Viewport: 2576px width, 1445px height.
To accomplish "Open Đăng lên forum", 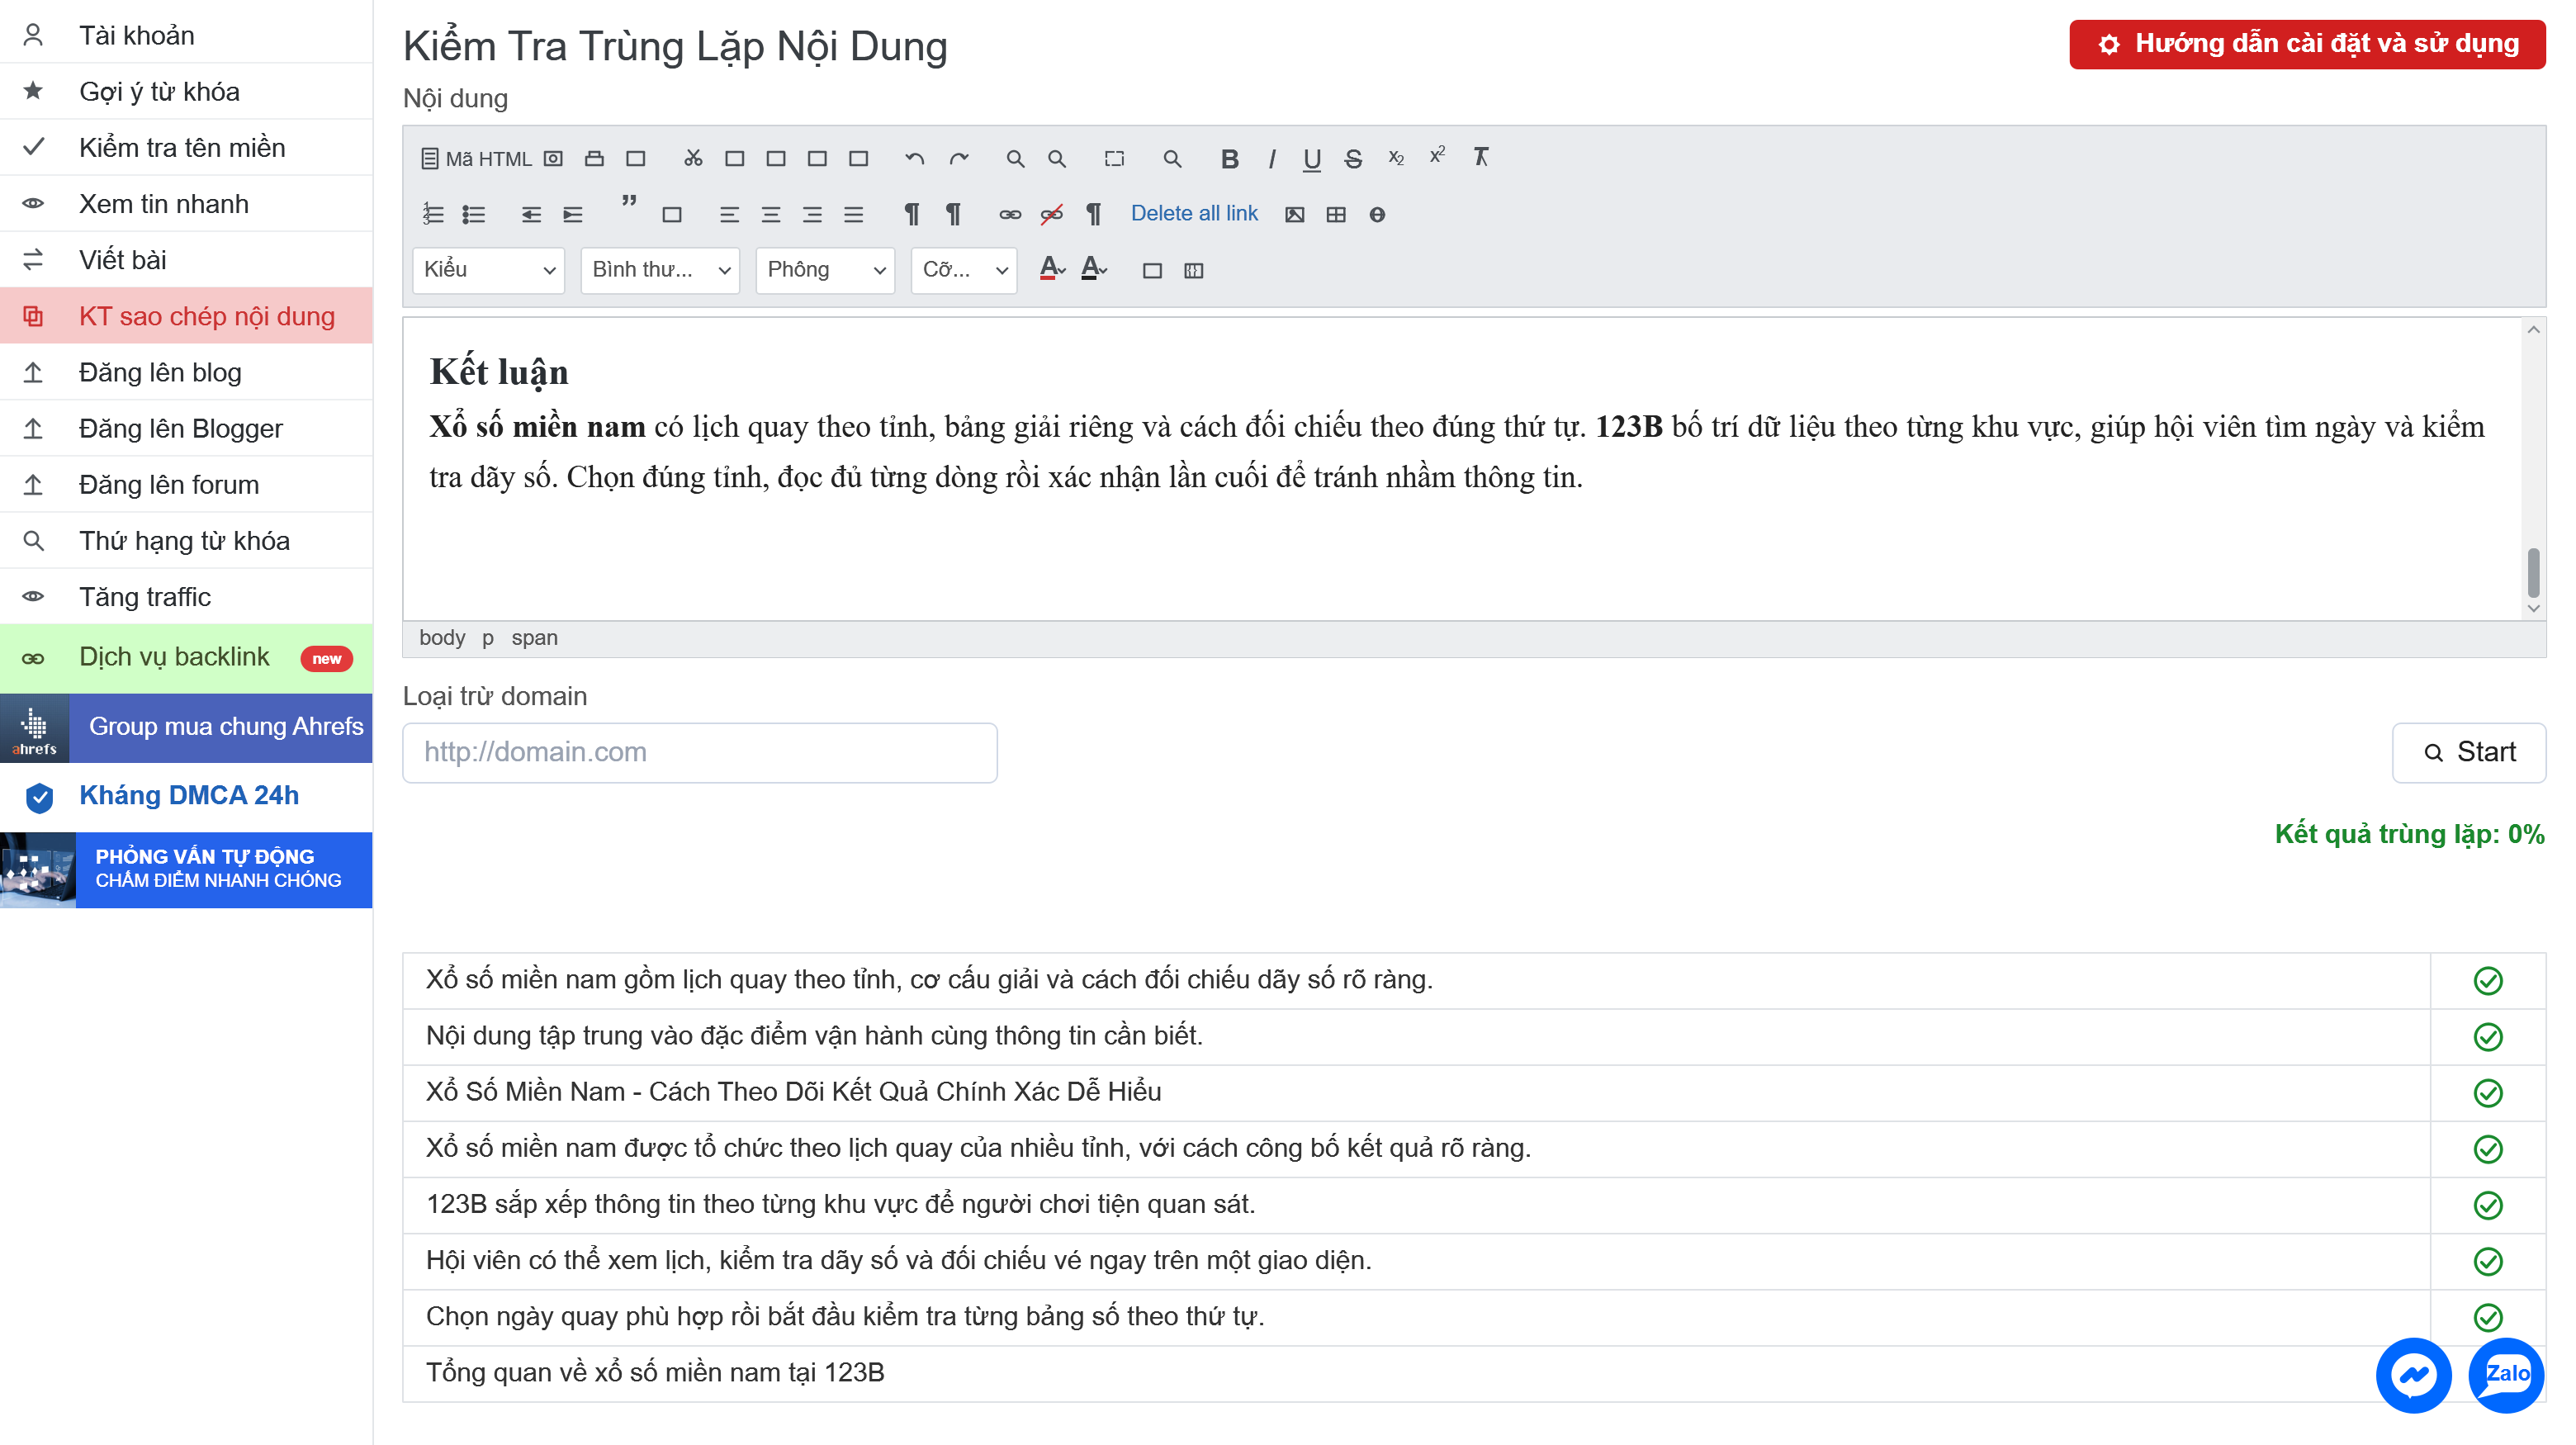I will pos(187,484).
